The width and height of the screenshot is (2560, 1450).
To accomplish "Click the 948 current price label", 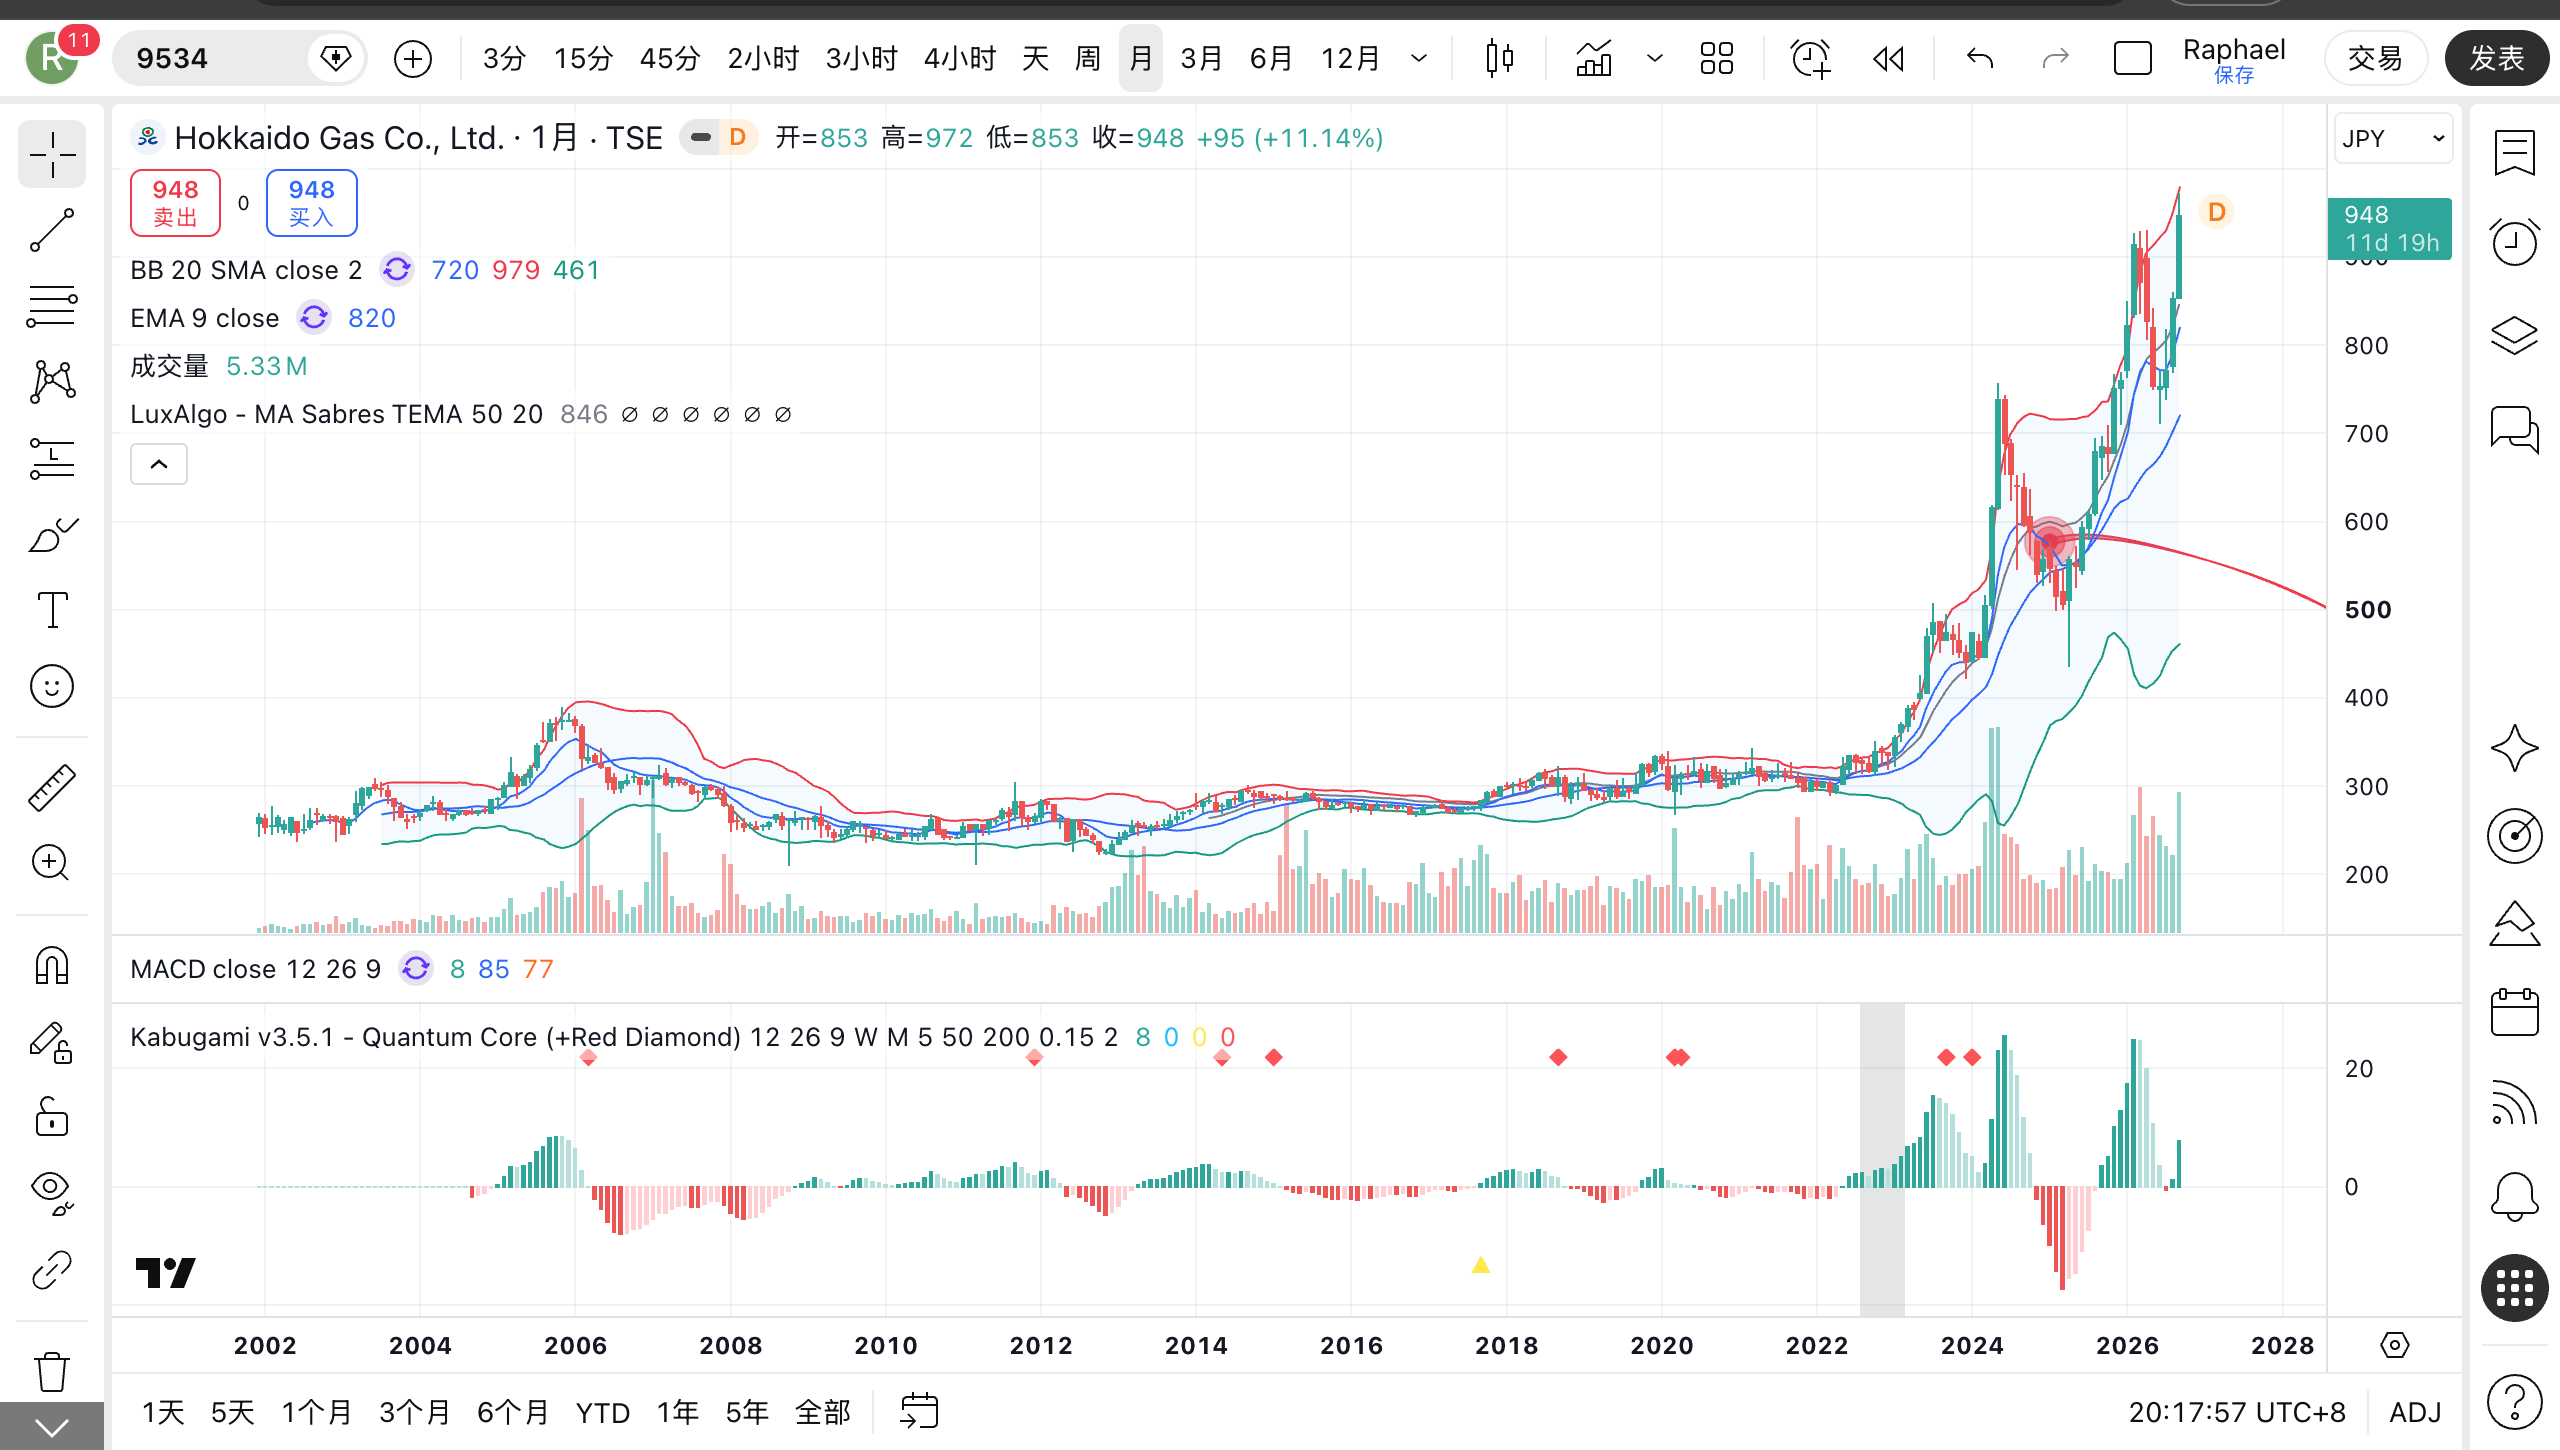I will 2390,229.
